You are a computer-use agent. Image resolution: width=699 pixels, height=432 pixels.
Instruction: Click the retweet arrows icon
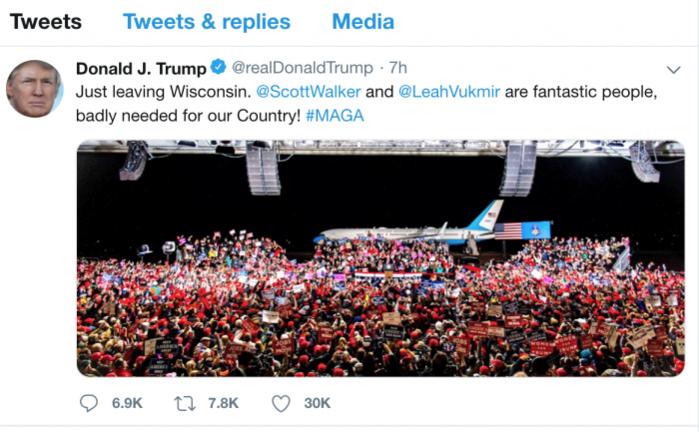[x=184, y=403]
